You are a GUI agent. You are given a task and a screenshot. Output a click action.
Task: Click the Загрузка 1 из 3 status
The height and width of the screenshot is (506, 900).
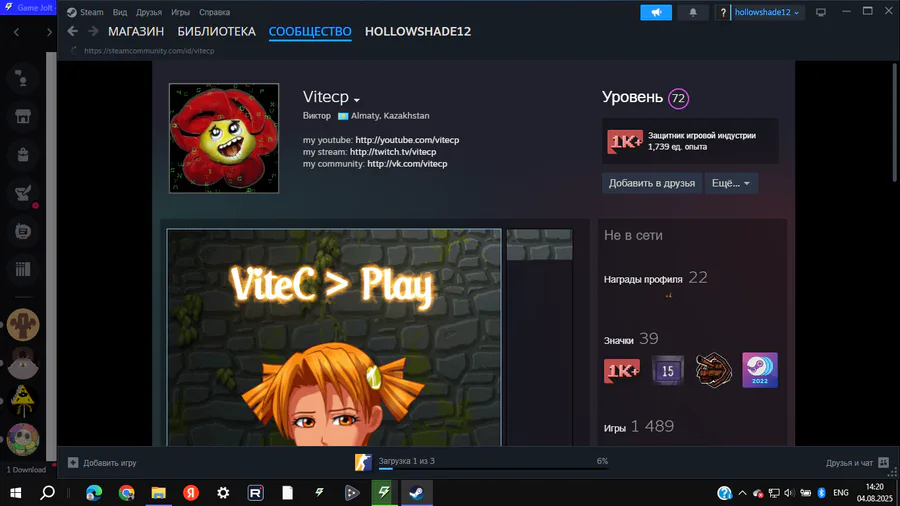tap(406, 461)
